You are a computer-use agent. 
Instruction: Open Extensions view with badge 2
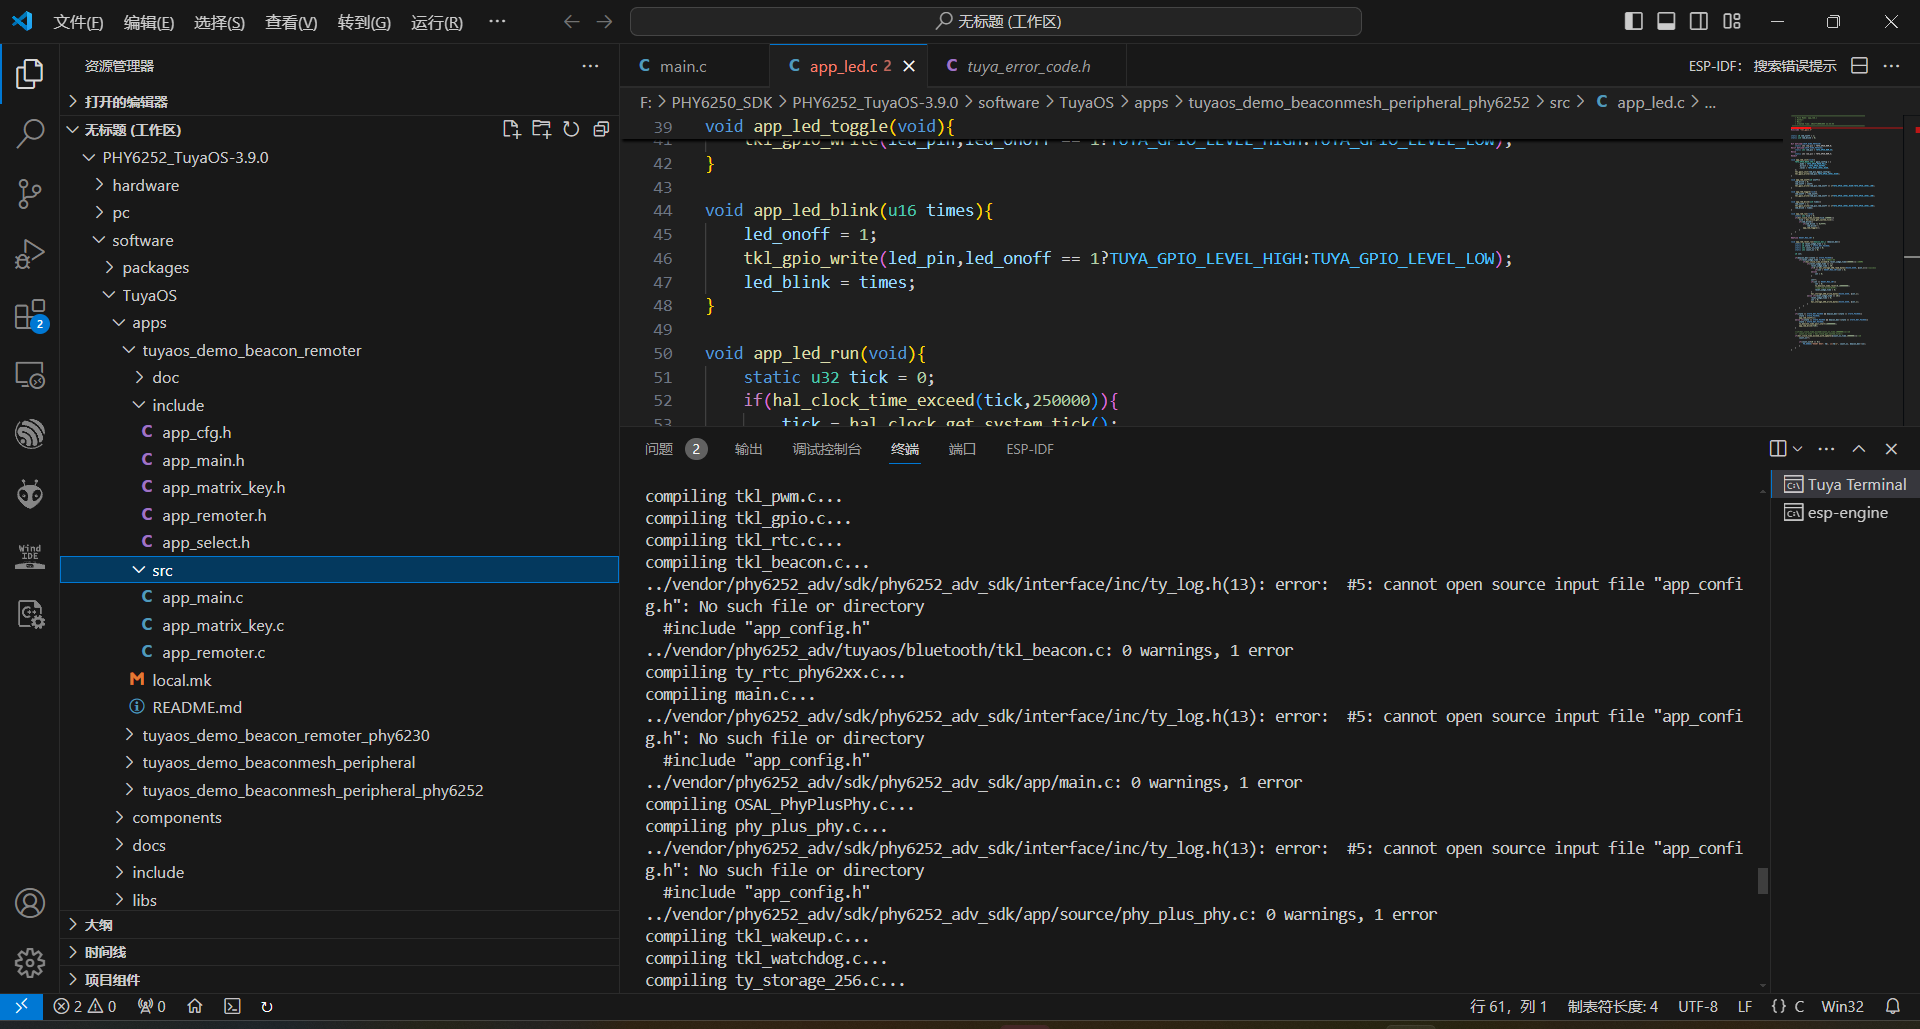(x=30, y=315)
